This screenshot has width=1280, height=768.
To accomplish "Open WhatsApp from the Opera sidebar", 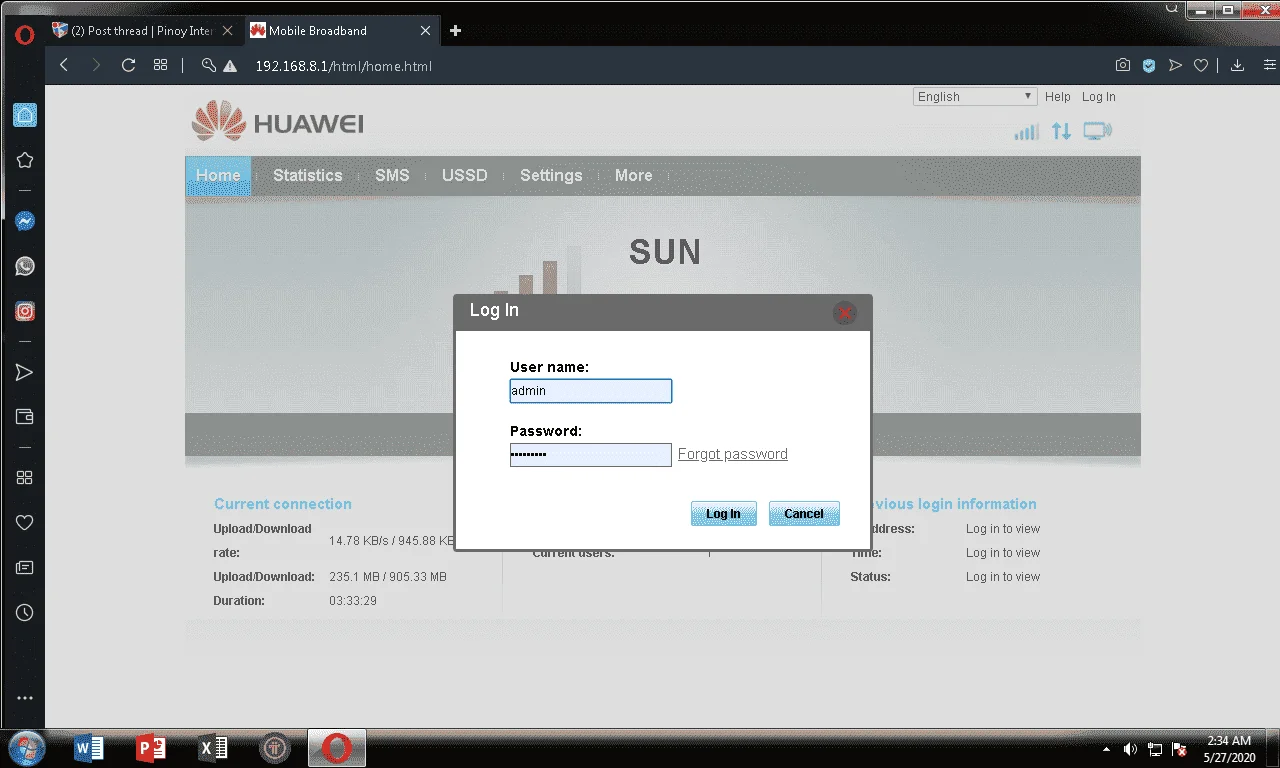I will point(25,266).
